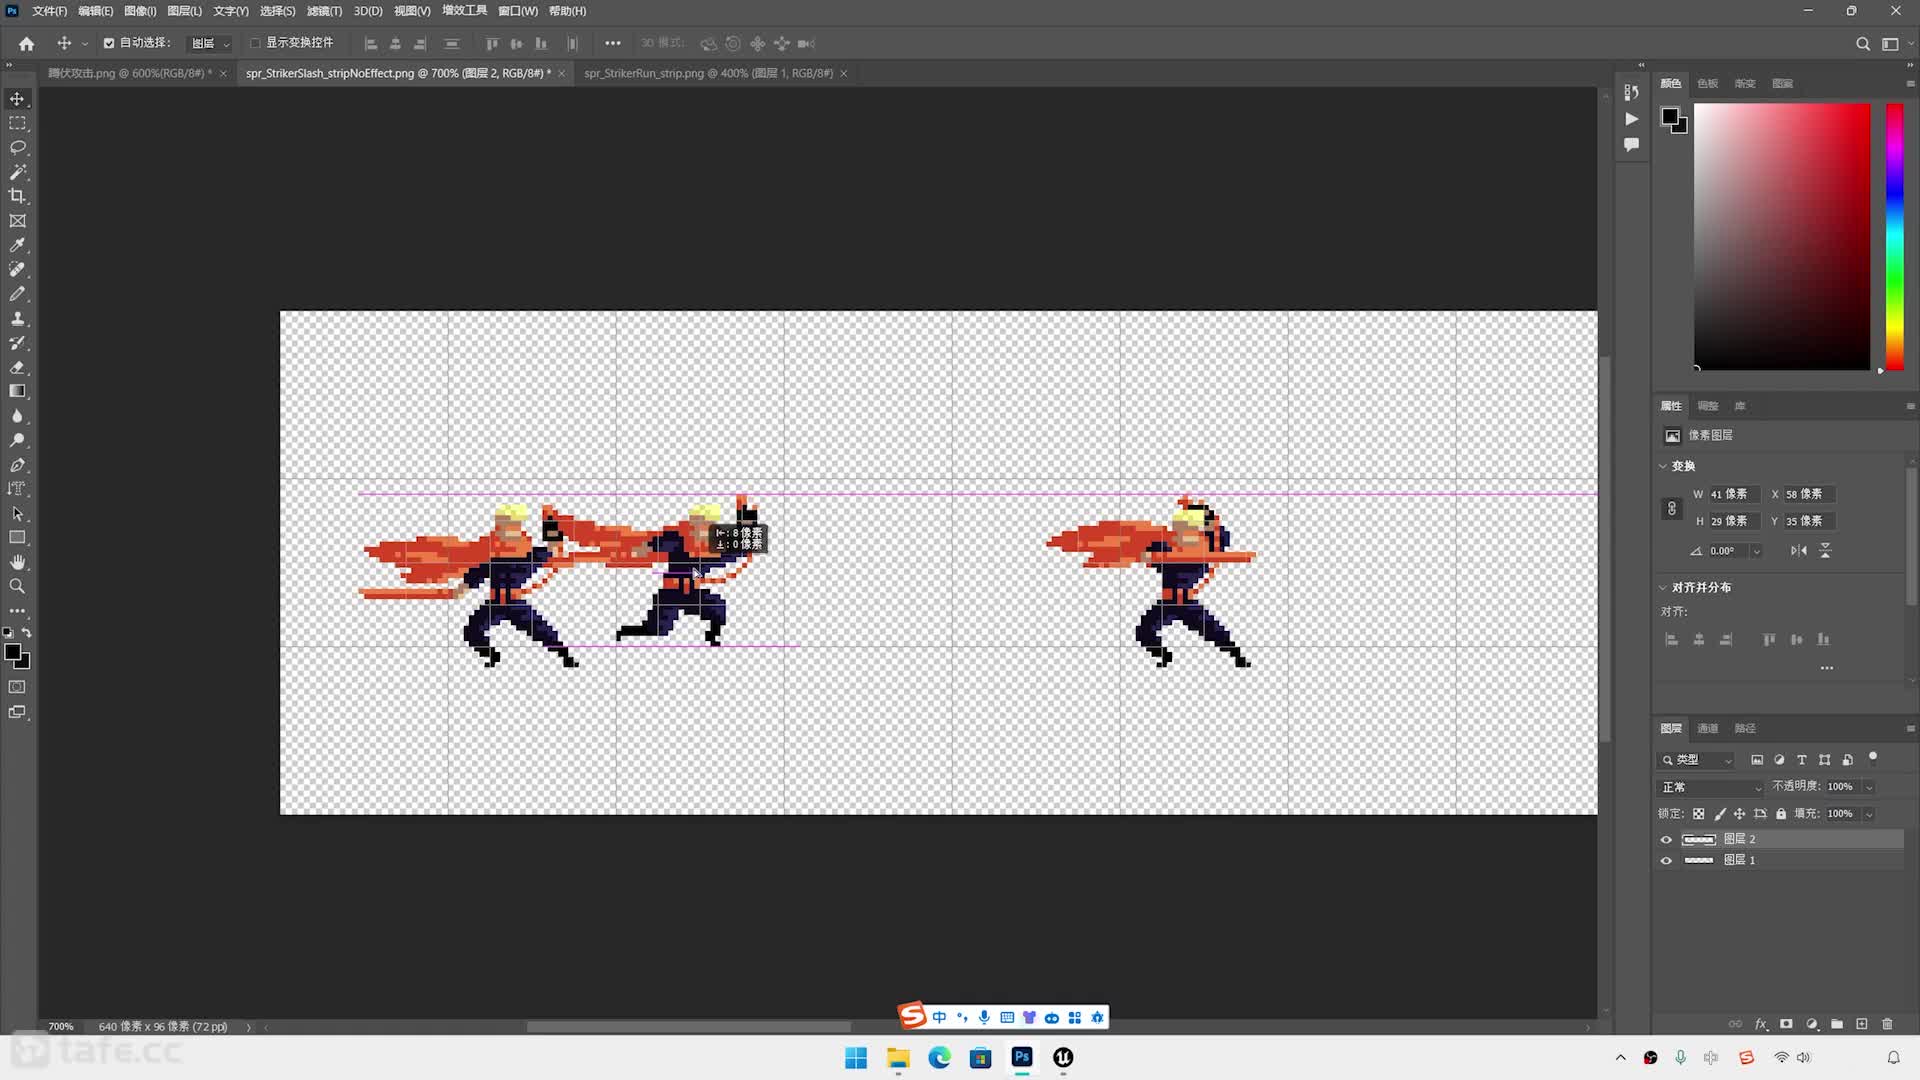Click foreground color swatch in Color panel
Screen dimensions: 1920x1080
tap(1669, 116)
